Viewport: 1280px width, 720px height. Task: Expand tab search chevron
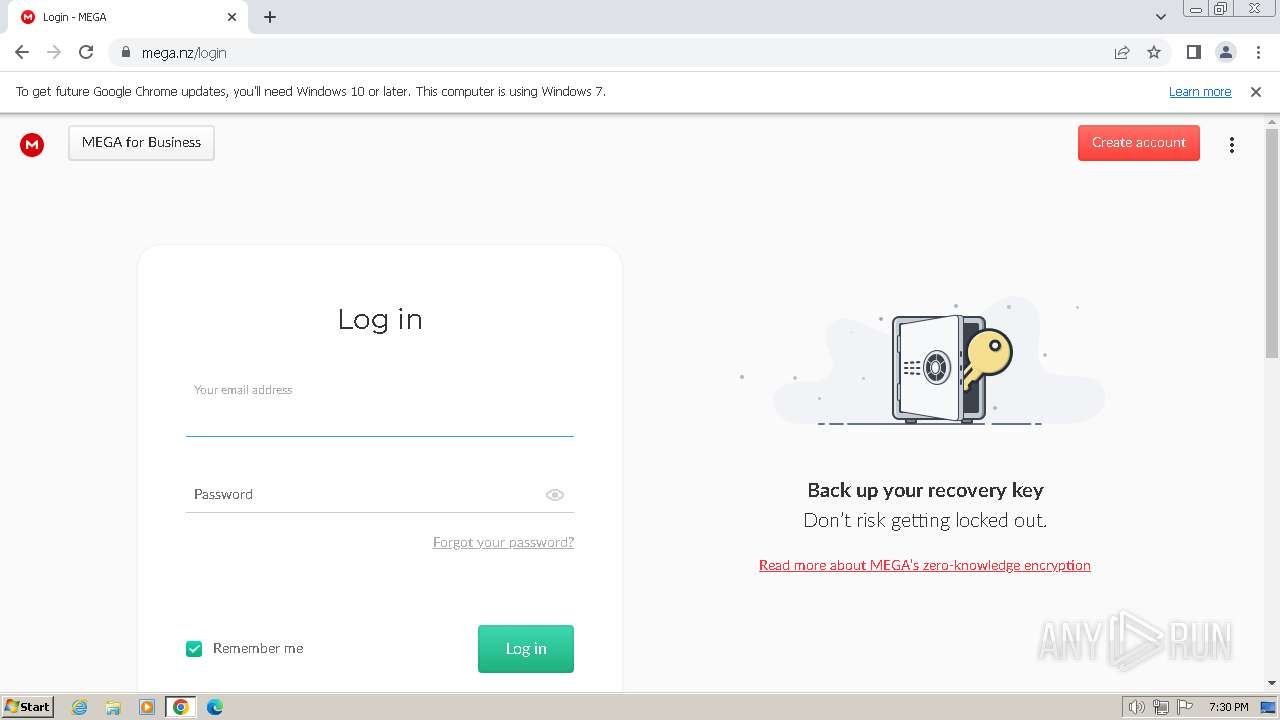pos(1161,17)
